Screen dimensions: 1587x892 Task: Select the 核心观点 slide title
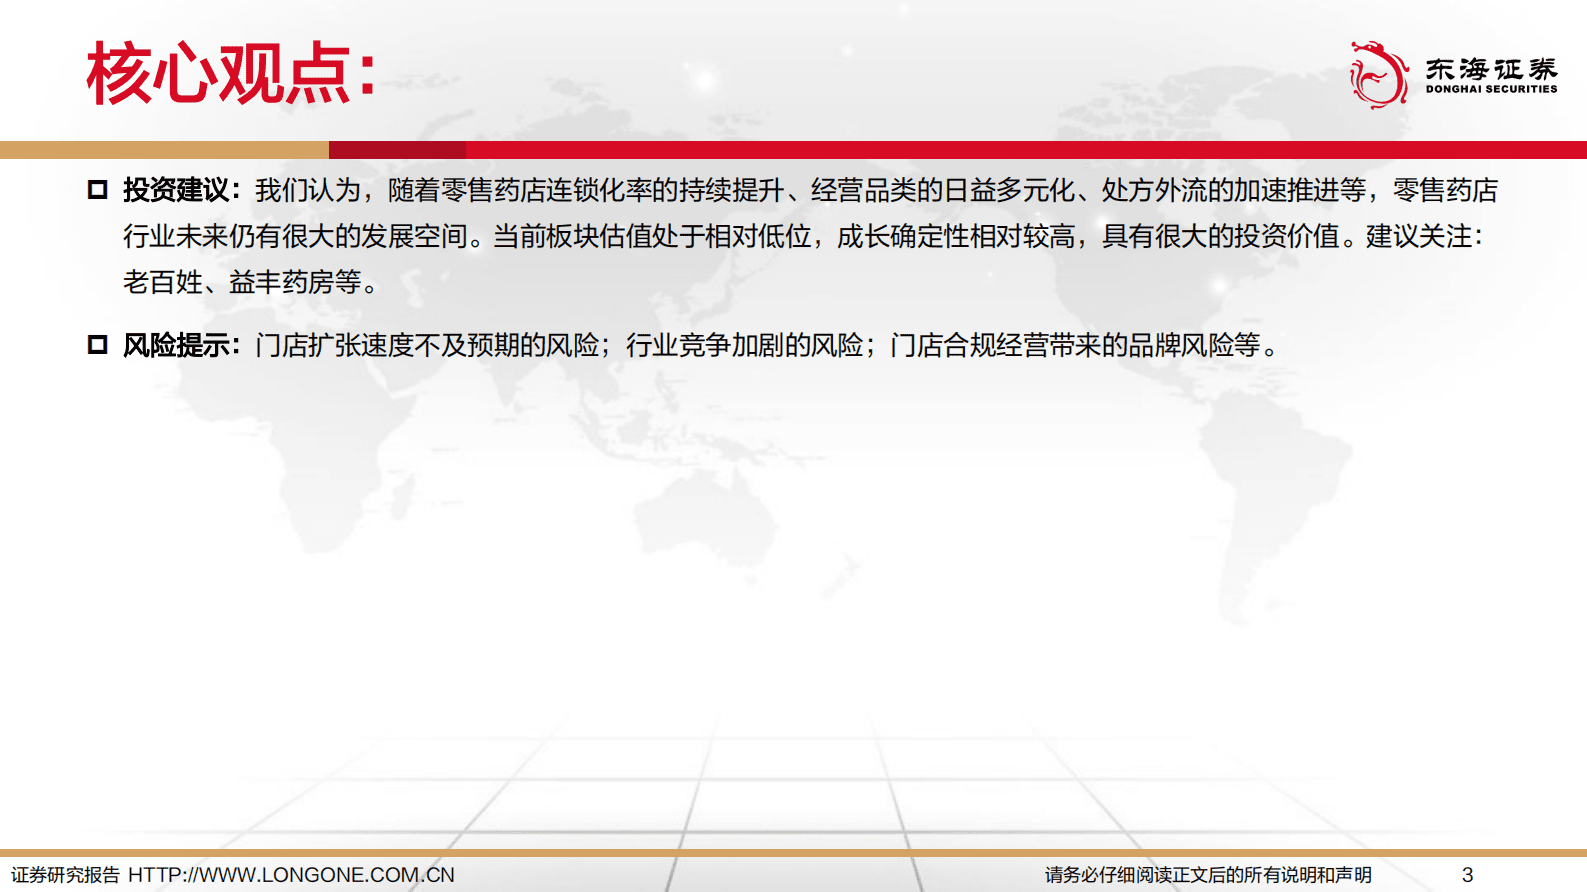coord(231,74)
